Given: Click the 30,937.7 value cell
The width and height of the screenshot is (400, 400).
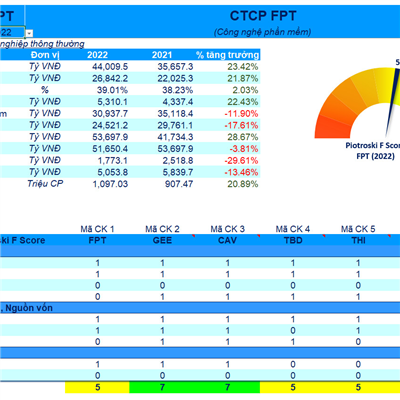Looking at the screenshot, I should pyautogui.click(x=110, y=114).
